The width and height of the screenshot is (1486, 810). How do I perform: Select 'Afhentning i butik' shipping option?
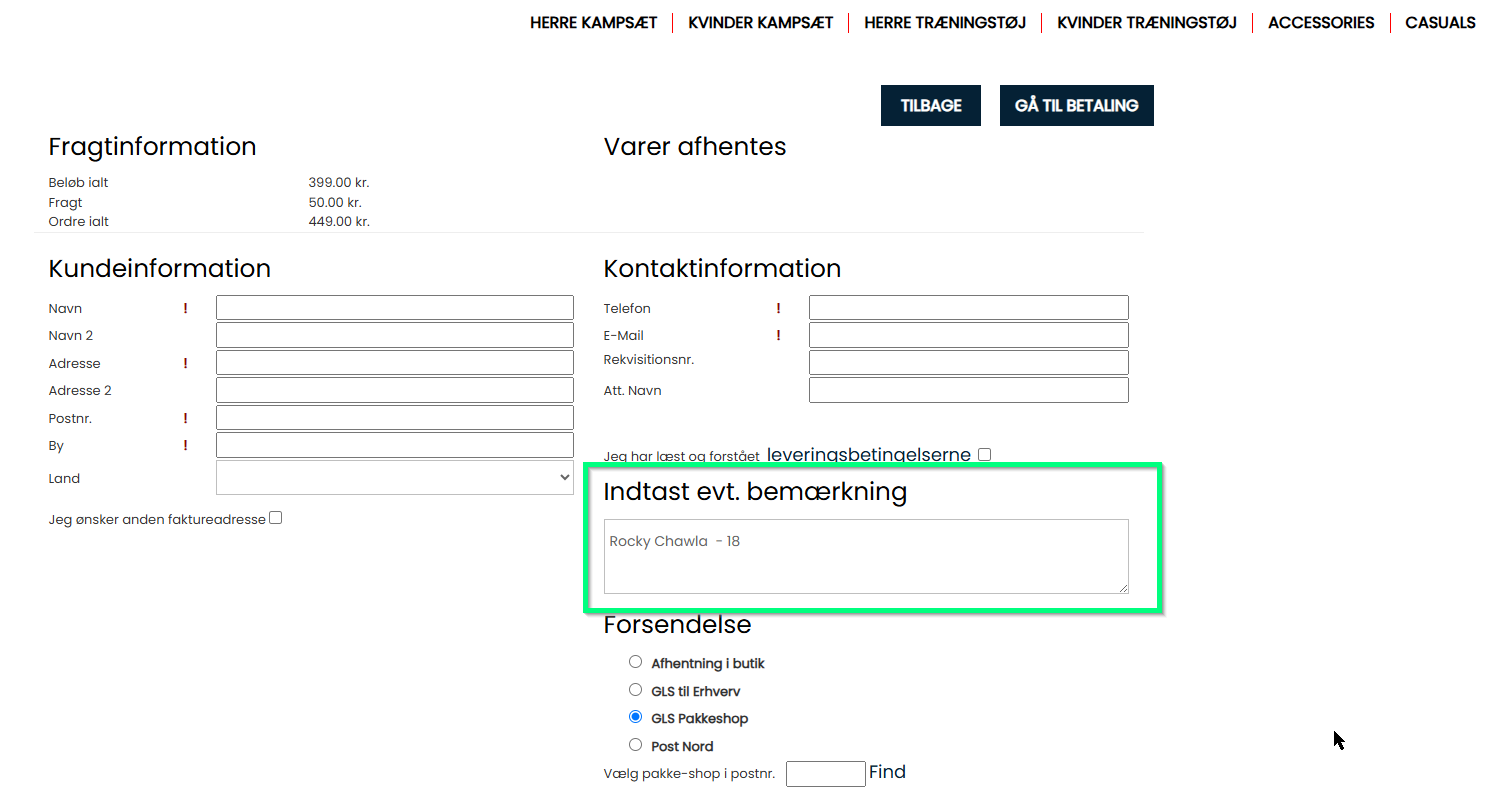pyautogui.click(x=635, y=662)
